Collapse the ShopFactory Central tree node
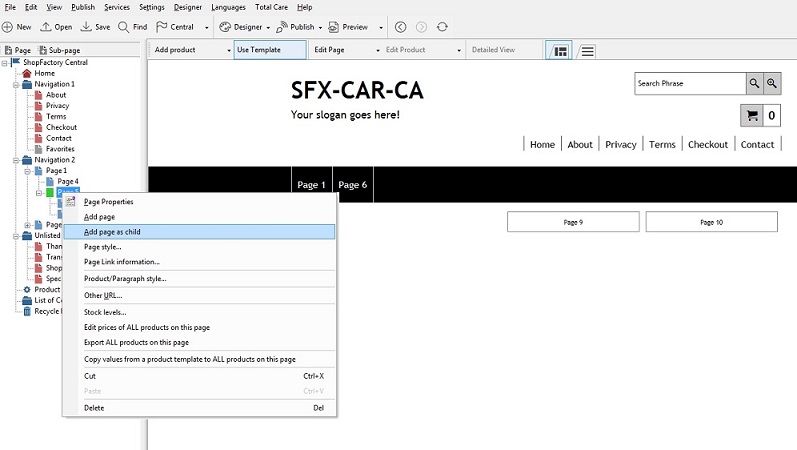Image resolution: width=797 pixels, height=450 pixels. coord(5,63)
